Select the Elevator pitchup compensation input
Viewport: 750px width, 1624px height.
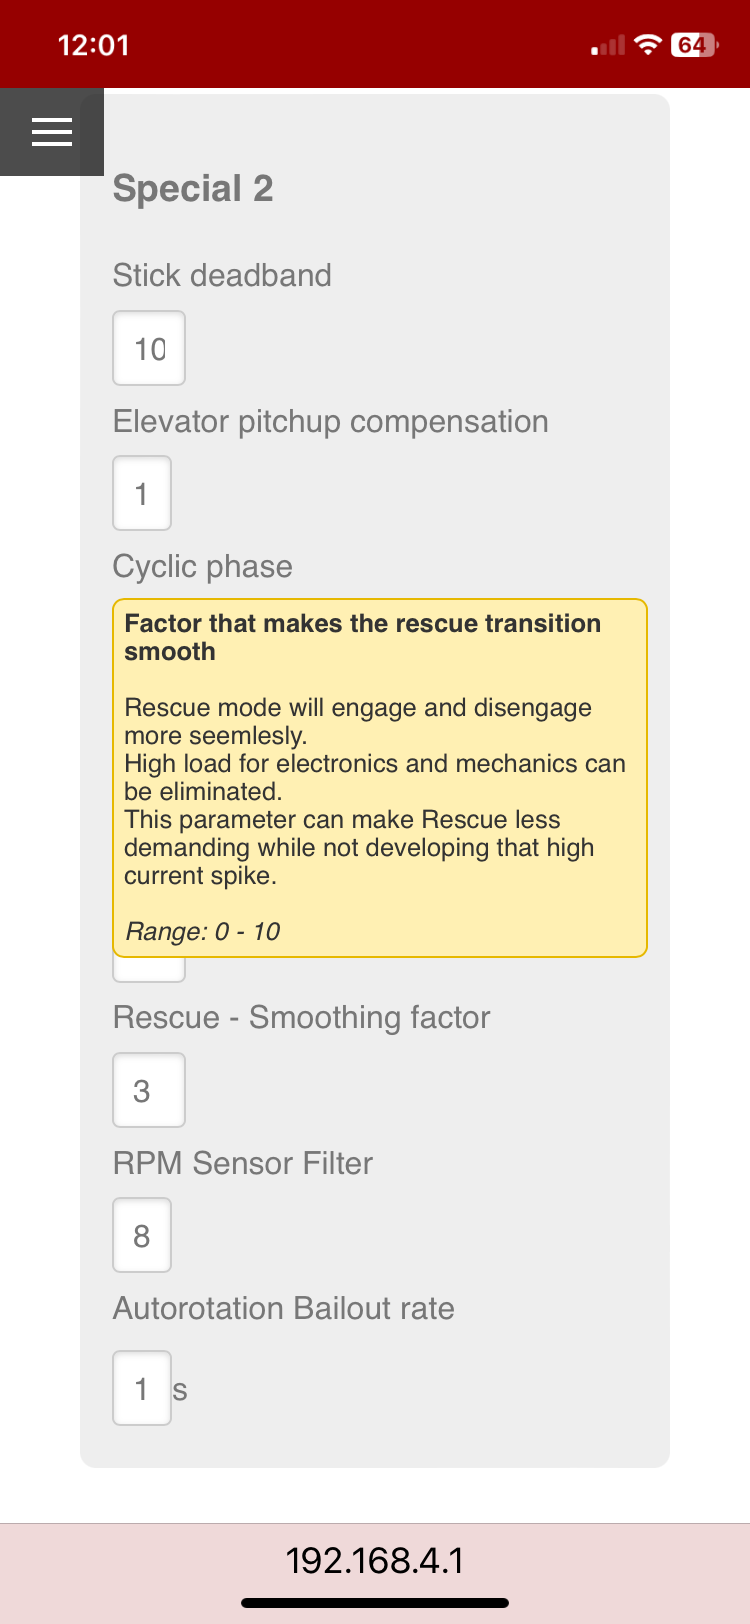click(x=142, y=493)
